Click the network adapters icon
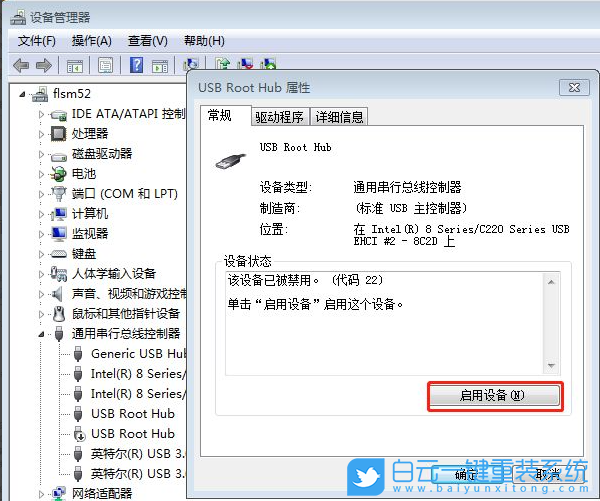This screenshot has width=600, height=501. pos(59,493)
